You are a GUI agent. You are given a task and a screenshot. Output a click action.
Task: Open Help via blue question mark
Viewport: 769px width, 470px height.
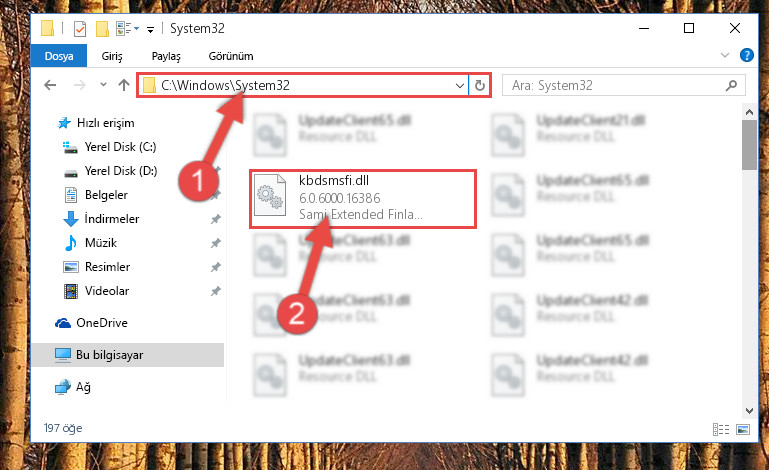(746, 55)
